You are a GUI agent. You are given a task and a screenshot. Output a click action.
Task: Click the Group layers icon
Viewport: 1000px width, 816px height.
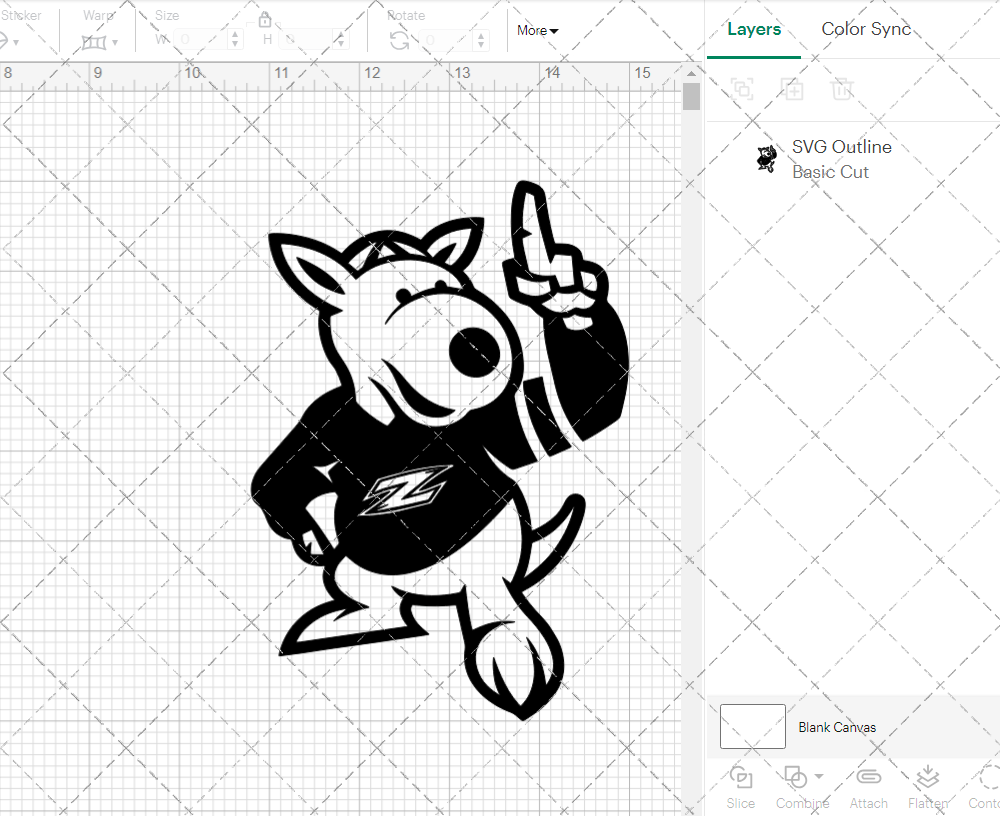pyautogui.click(x=743, y=89)
